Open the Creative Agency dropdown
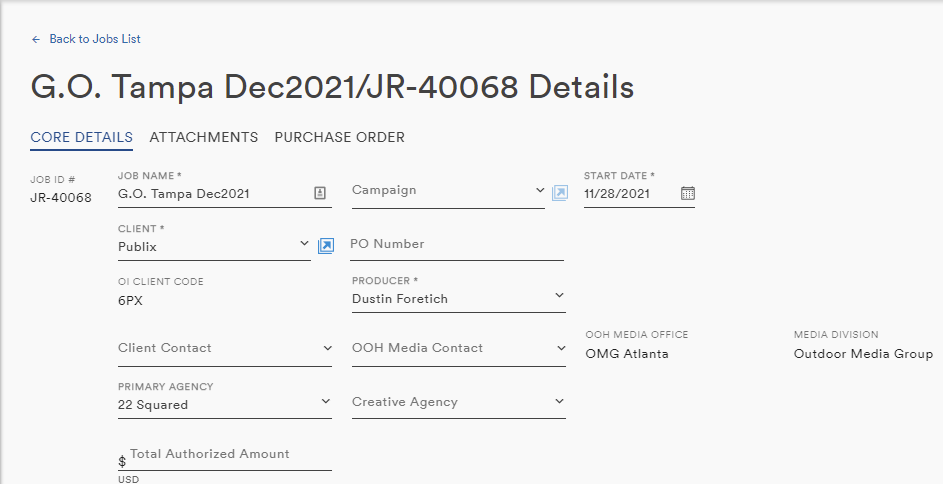 coord(458,402)
